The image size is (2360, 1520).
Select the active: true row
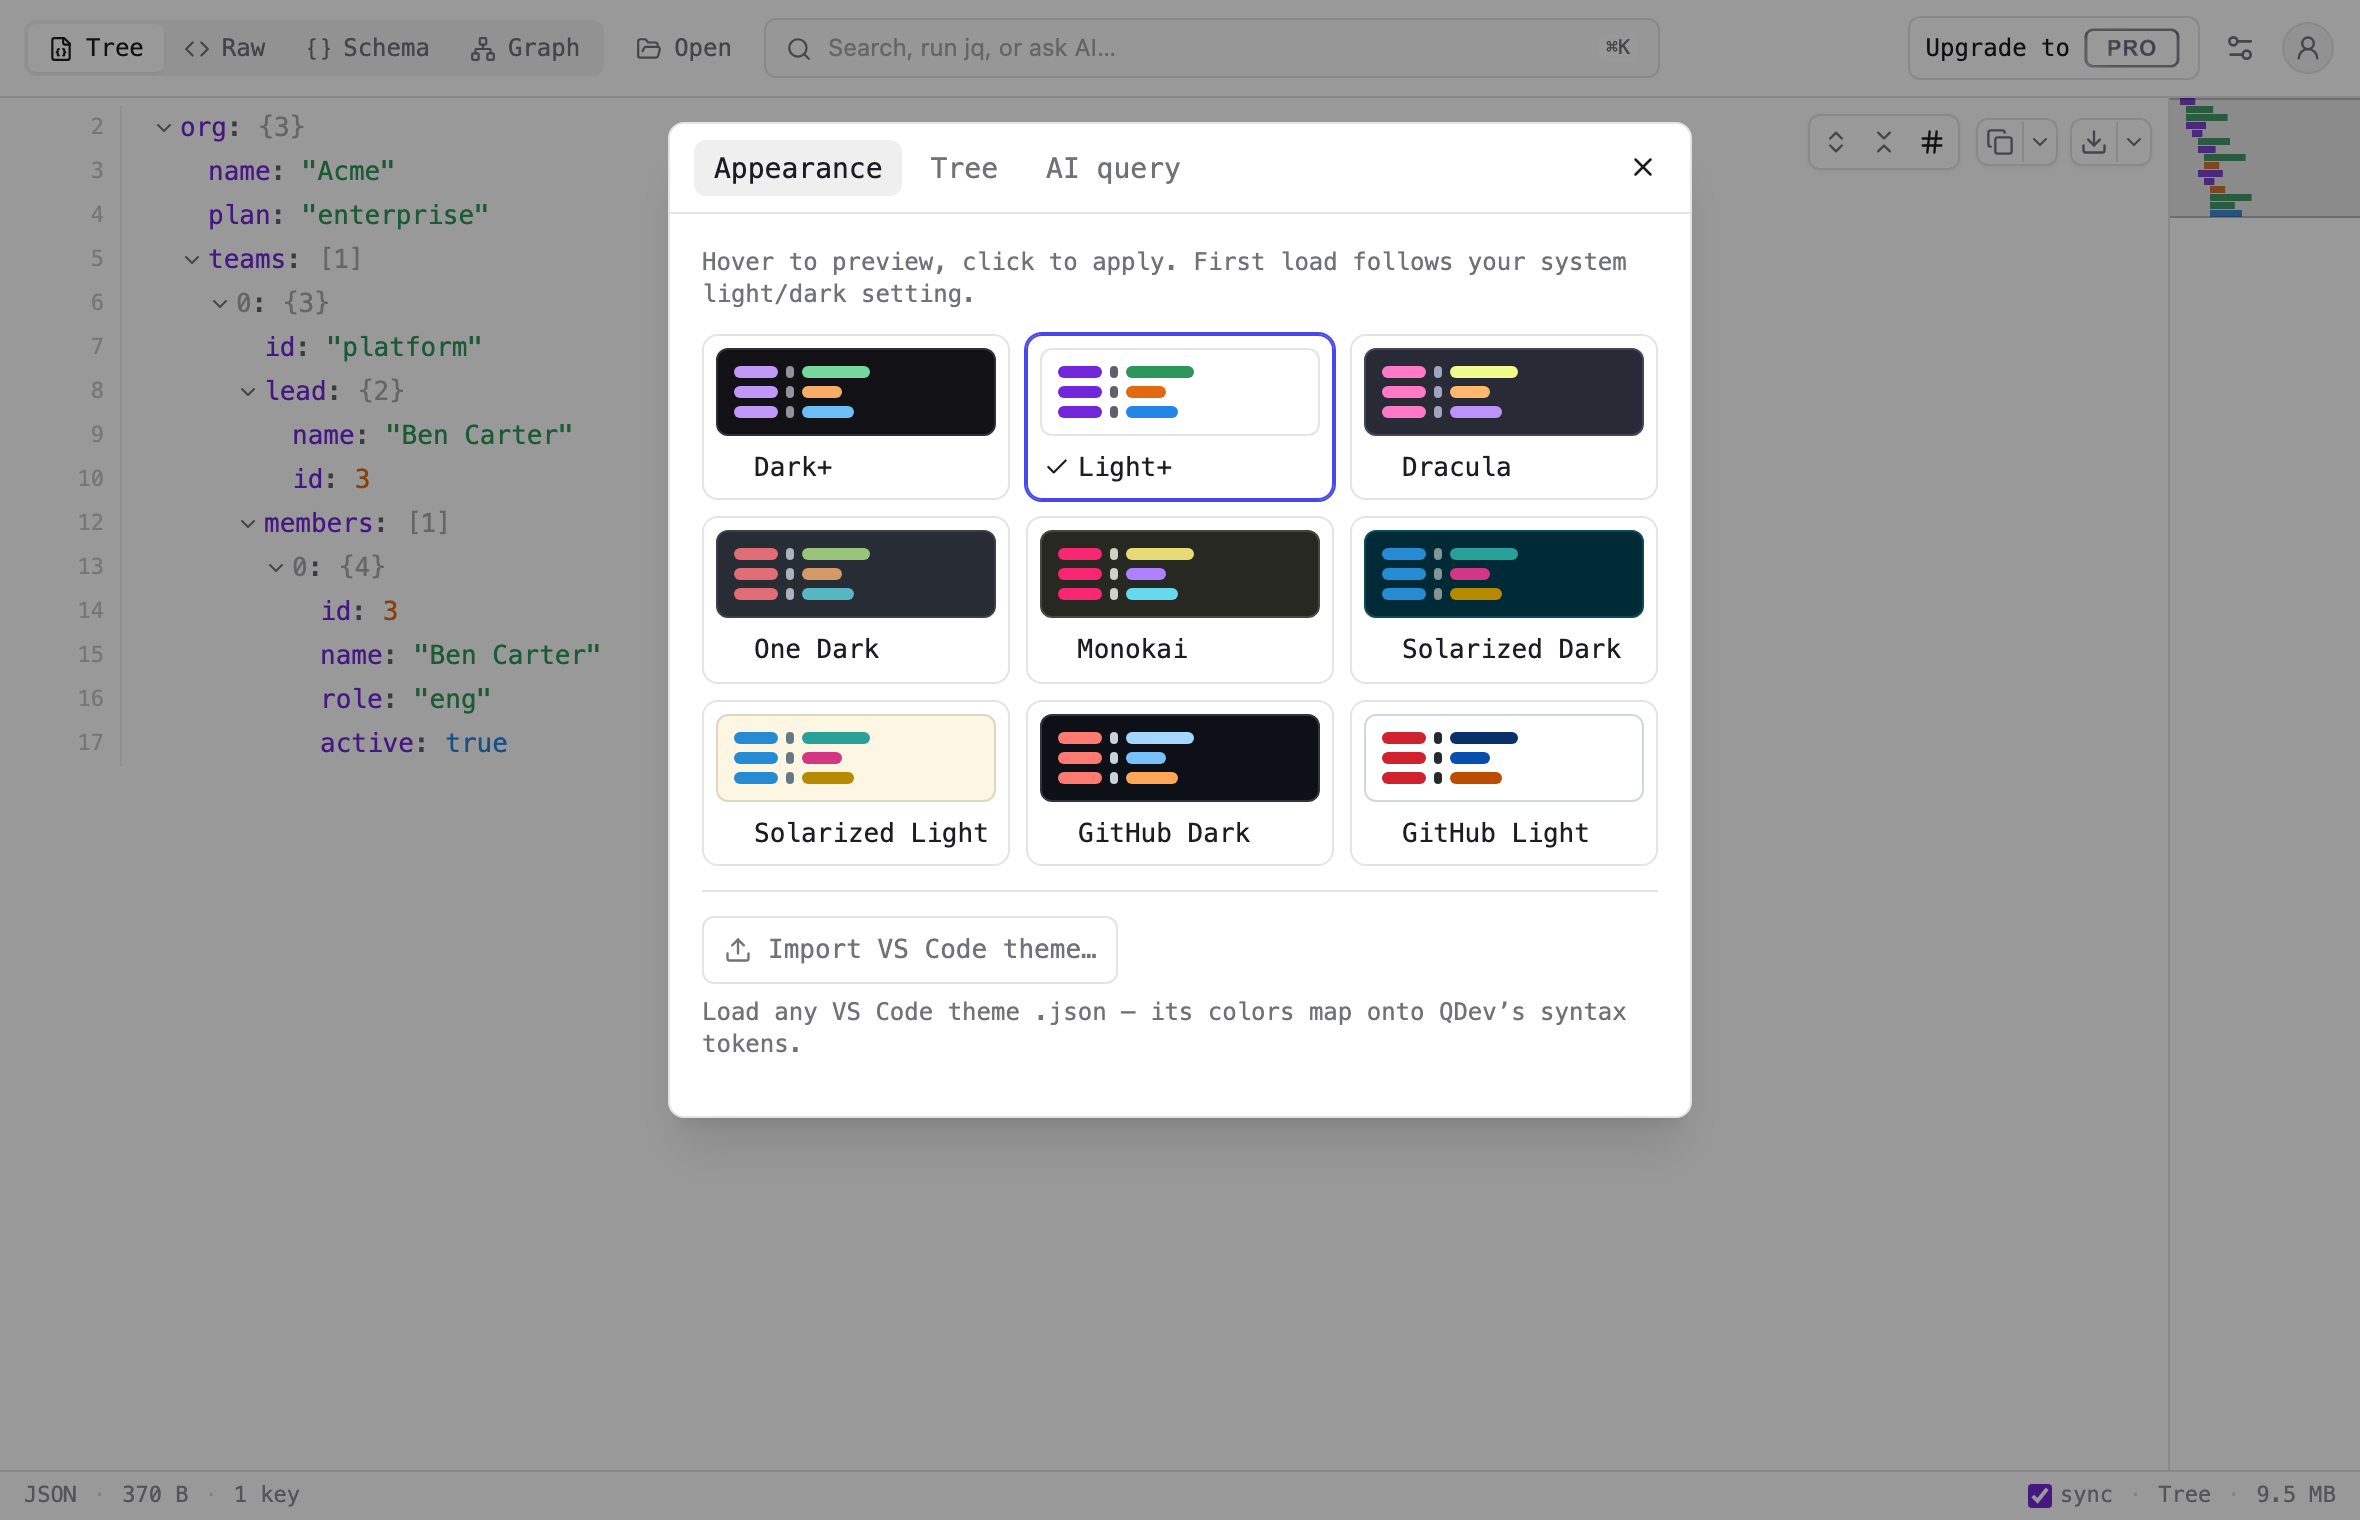pos(413,743)
